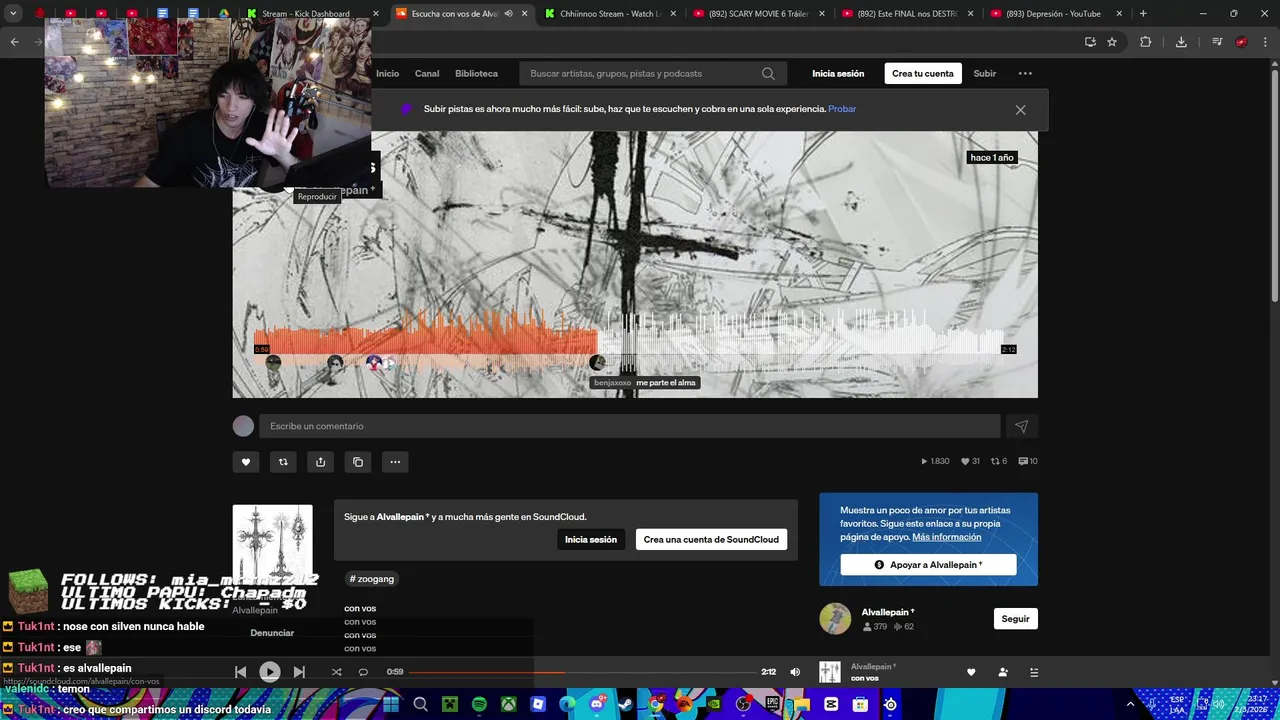Show hidden system tray icons

1131,704
